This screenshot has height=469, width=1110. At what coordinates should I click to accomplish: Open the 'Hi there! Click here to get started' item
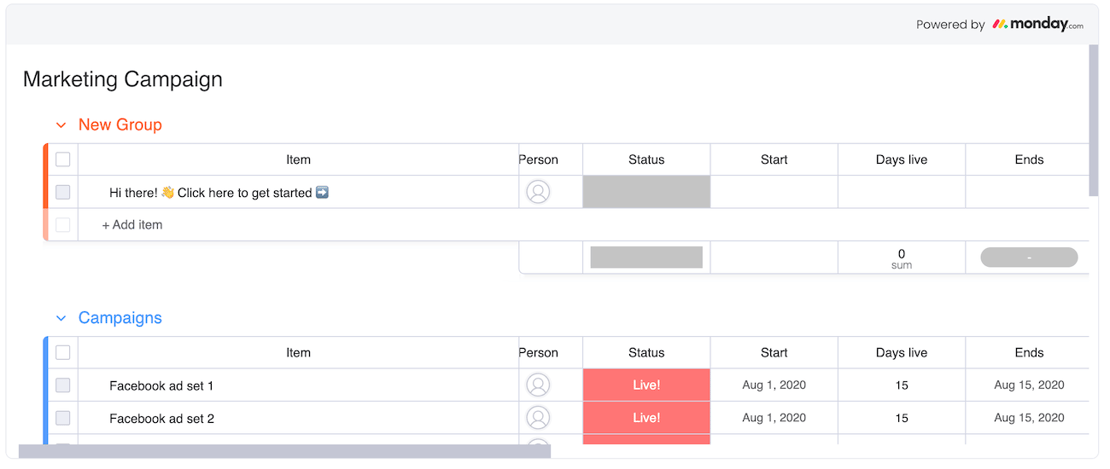click(x=218, y=192)
